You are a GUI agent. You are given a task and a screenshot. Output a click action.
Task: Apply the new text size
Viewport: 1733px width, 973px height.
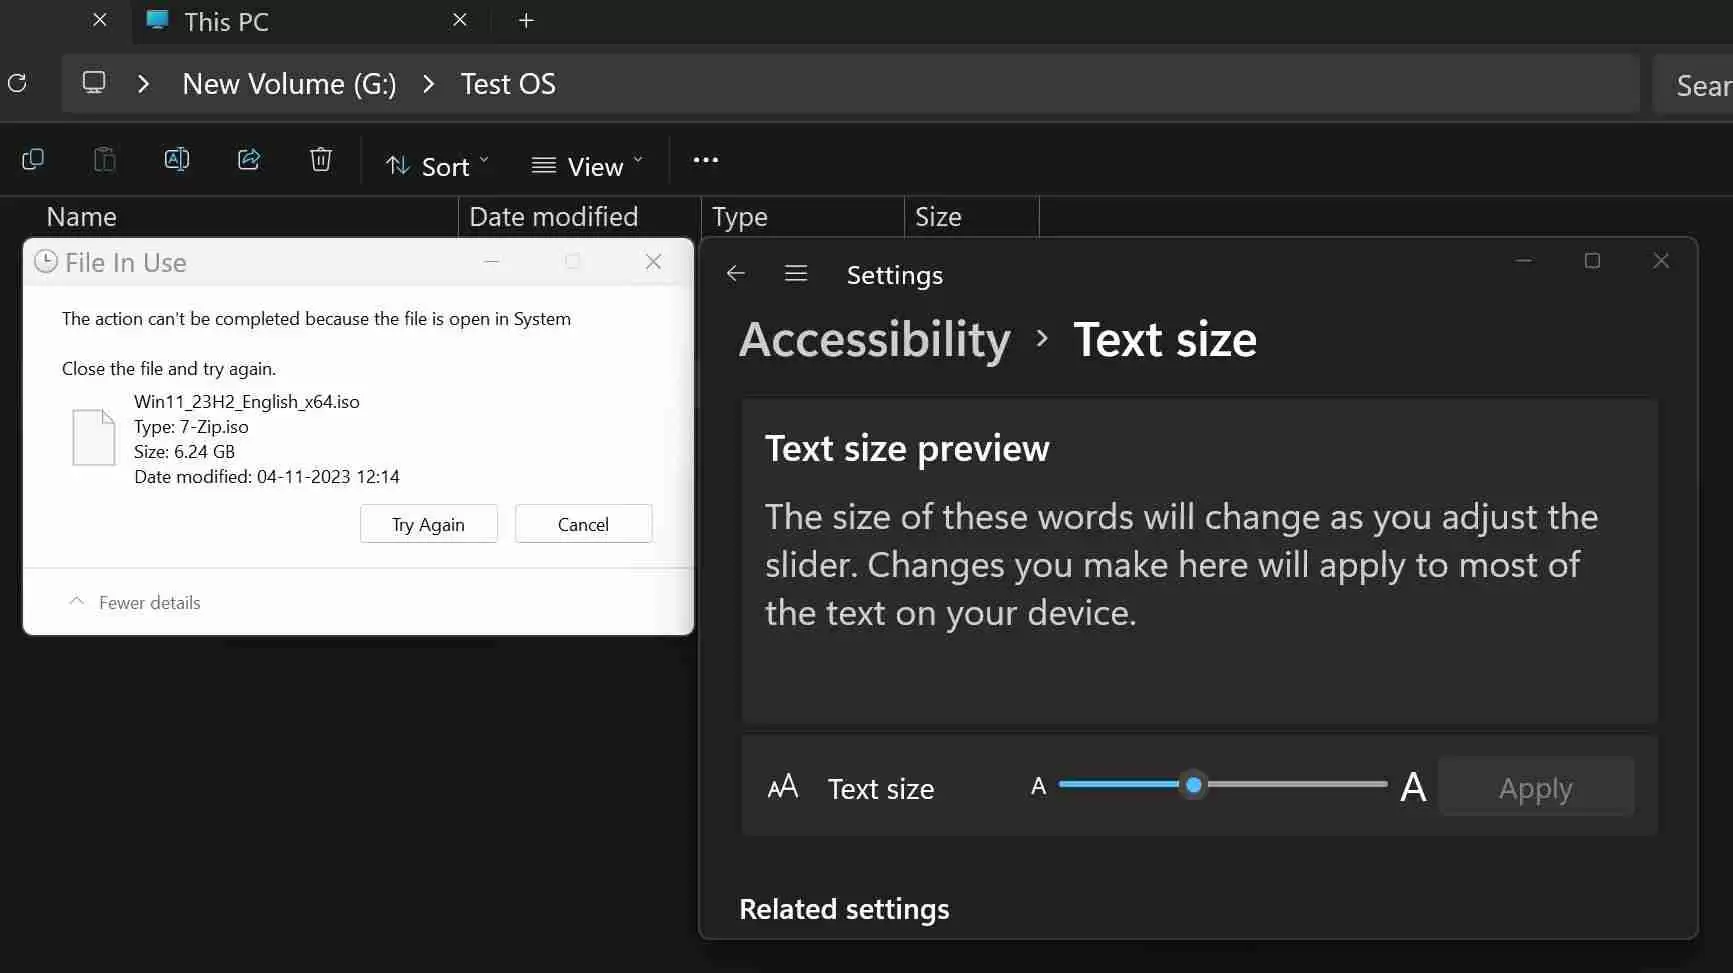point(1536,787)
